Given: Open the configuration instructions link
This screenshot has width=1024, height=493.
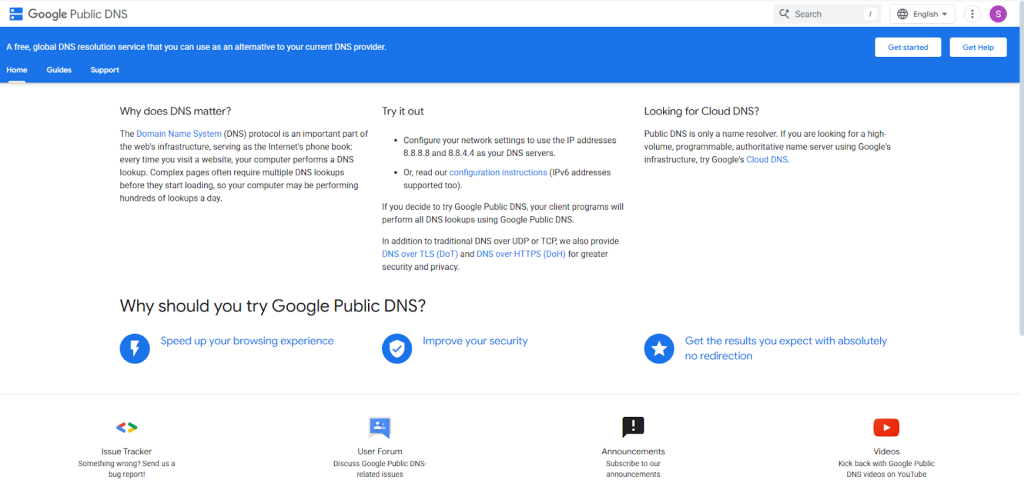Looking at the screenshot, I should (498, 172).
